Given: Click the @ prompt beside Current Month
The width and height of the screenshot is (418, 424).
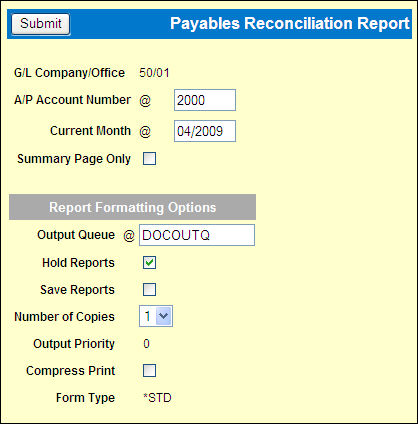Looking at the screenshot, I should [145, 131].
